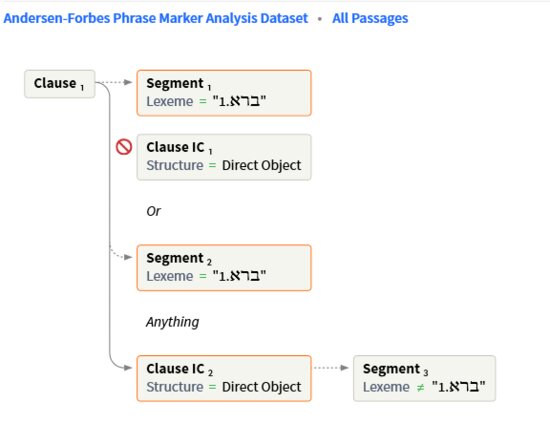Screen dimensions: 550x424
Task: Click the Anything gap label
Action: pos(172,322)
